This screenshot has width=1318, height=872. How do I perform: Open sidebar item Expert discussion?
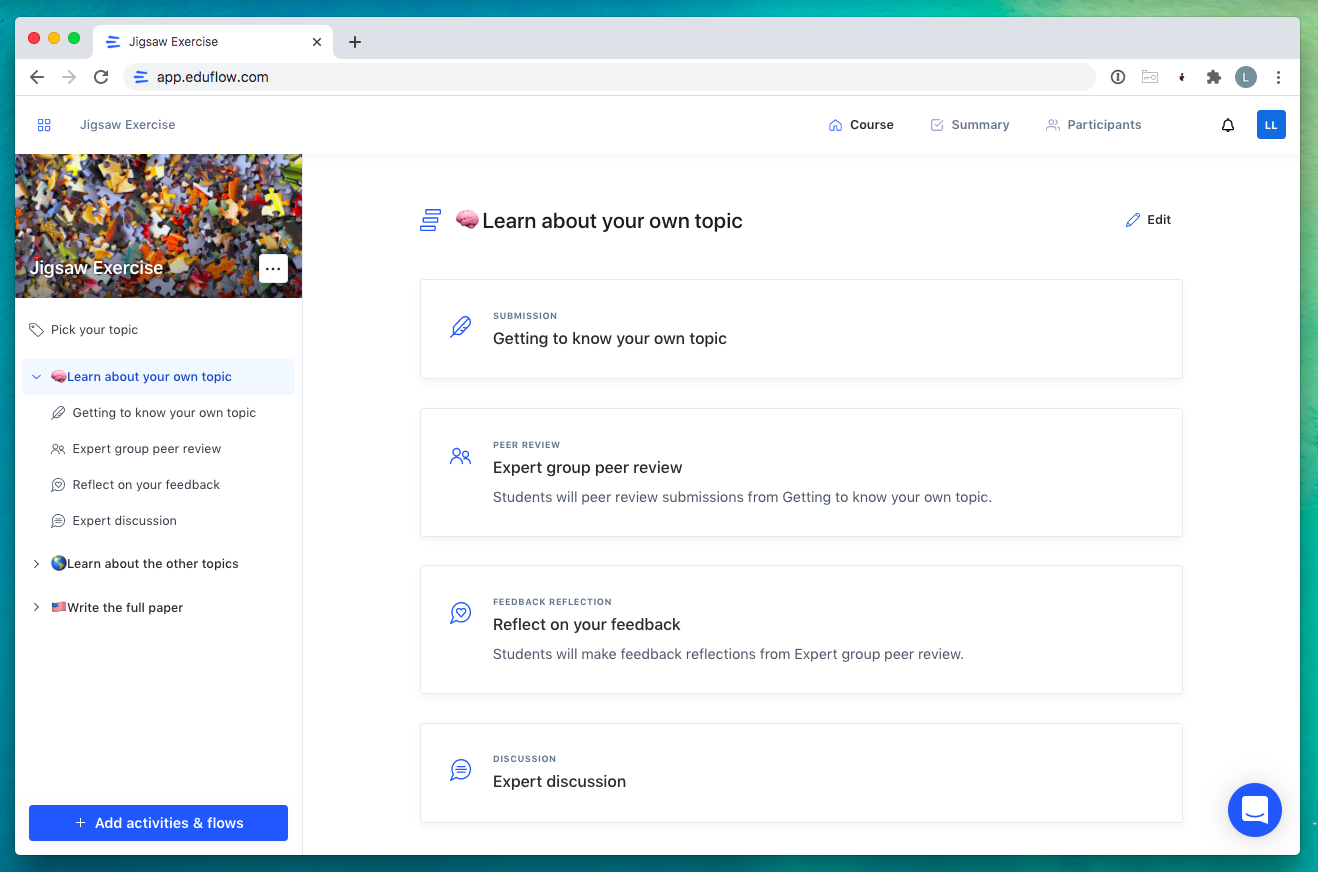[x=158, y=521]
